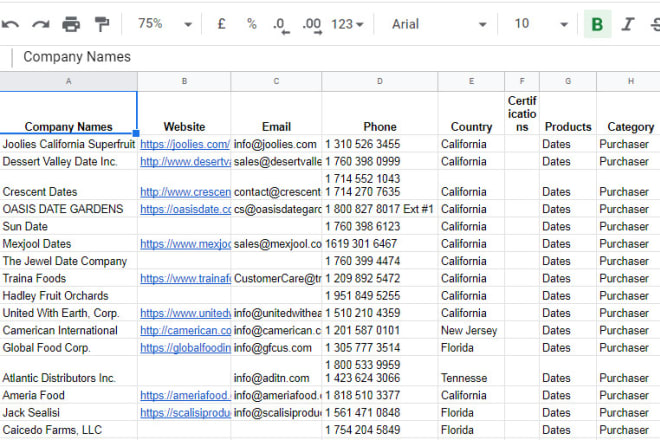Select Florida cell in Global Food Corp. row
Image resolution: width=660 pixels, height=440 pixels.
[x=471, y=347]
